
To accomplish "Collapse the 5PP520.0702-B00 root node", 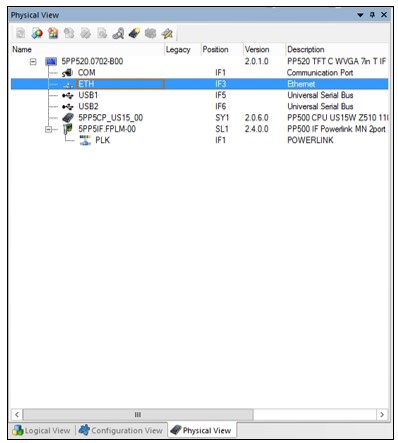I will [33, 62].
